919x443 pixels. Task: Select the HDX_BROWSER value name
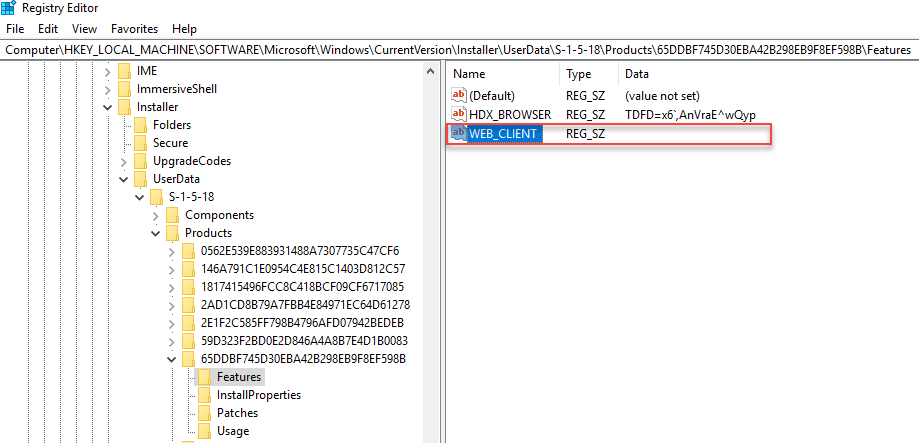tap(510, 114)
